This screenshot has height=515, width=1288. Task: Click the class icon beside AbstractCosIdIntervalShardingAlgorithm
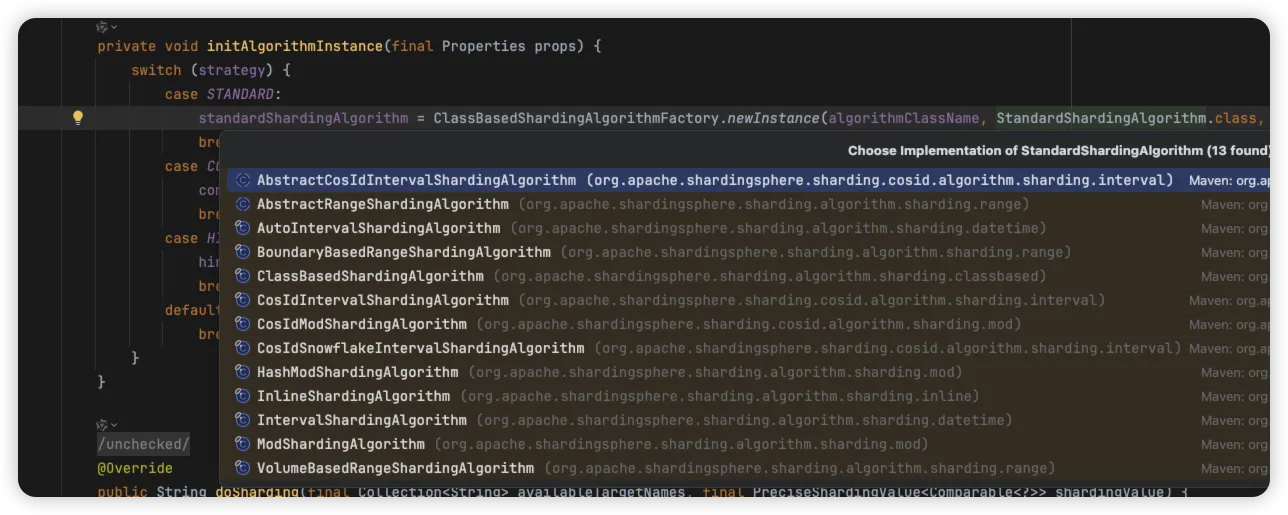[x=242, y=181]
